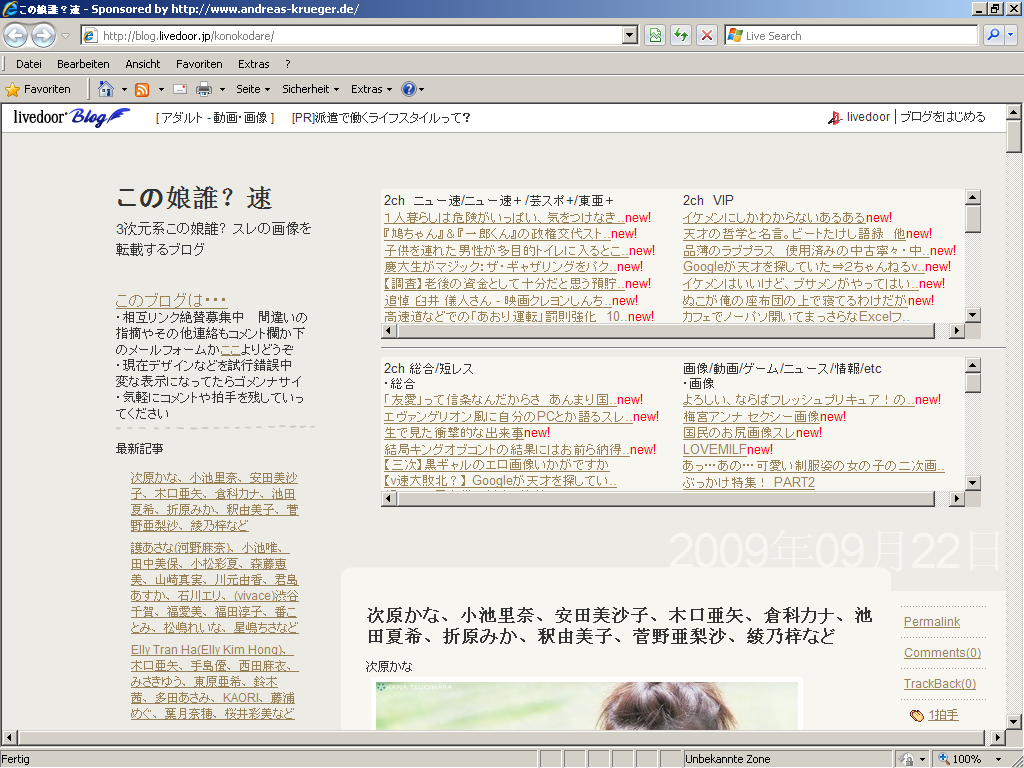This screenshot has height=768, width=1024.
Task: Open the Comments(0) link
Action: (942, 653)
